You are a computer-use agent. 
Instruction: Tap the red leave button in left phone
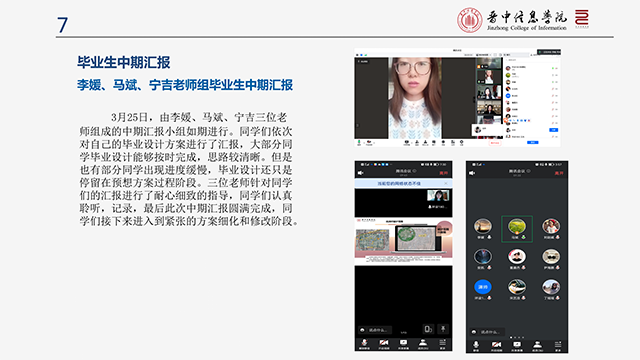click(x=443, y=173)
